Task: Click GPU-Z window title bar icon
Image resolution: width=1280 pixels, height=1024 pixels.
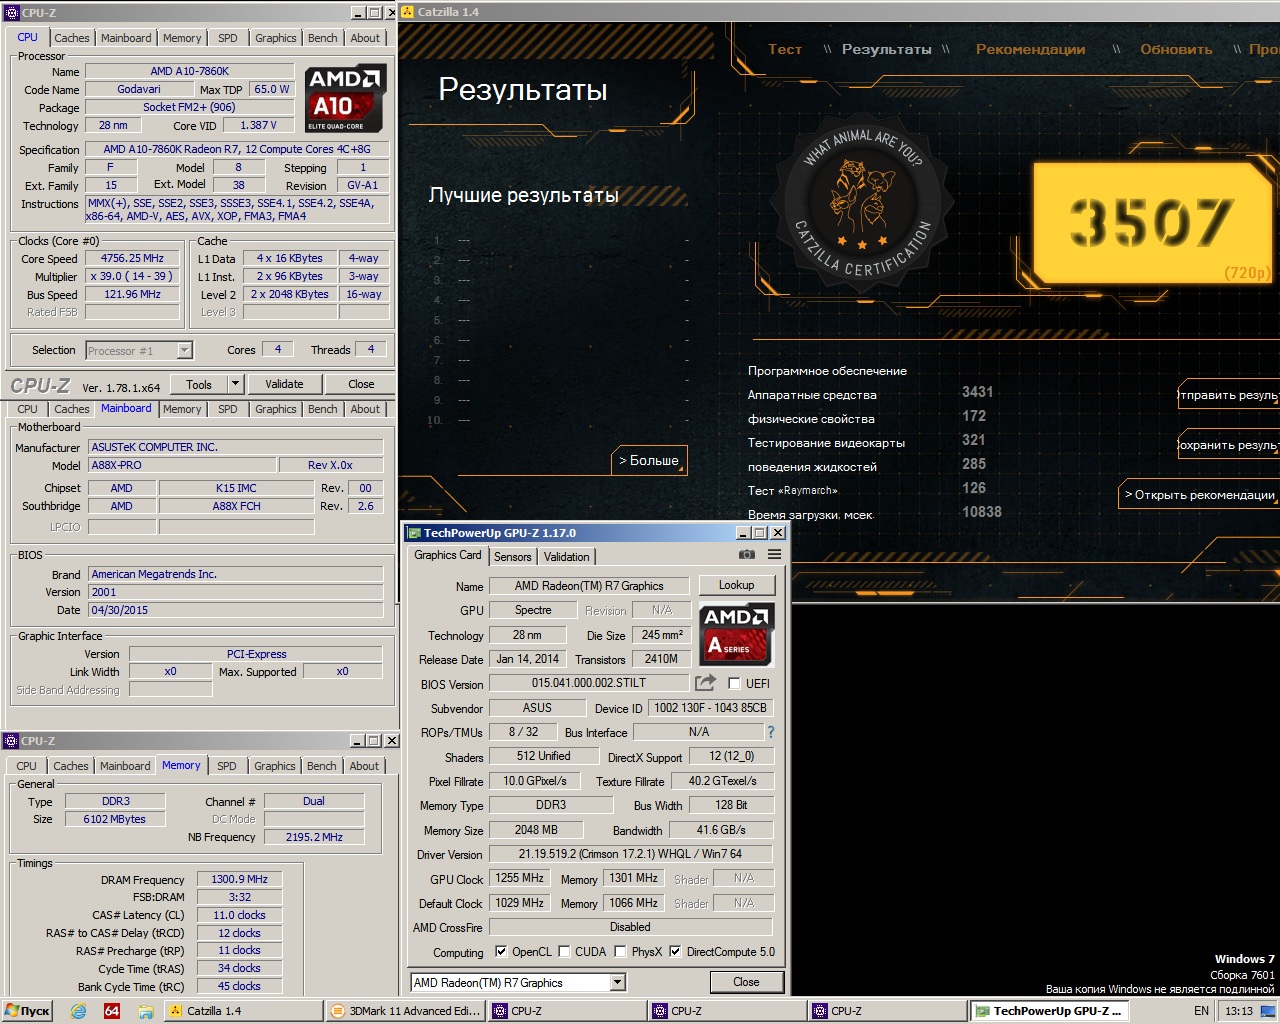Action: click(x=414, y=533)
